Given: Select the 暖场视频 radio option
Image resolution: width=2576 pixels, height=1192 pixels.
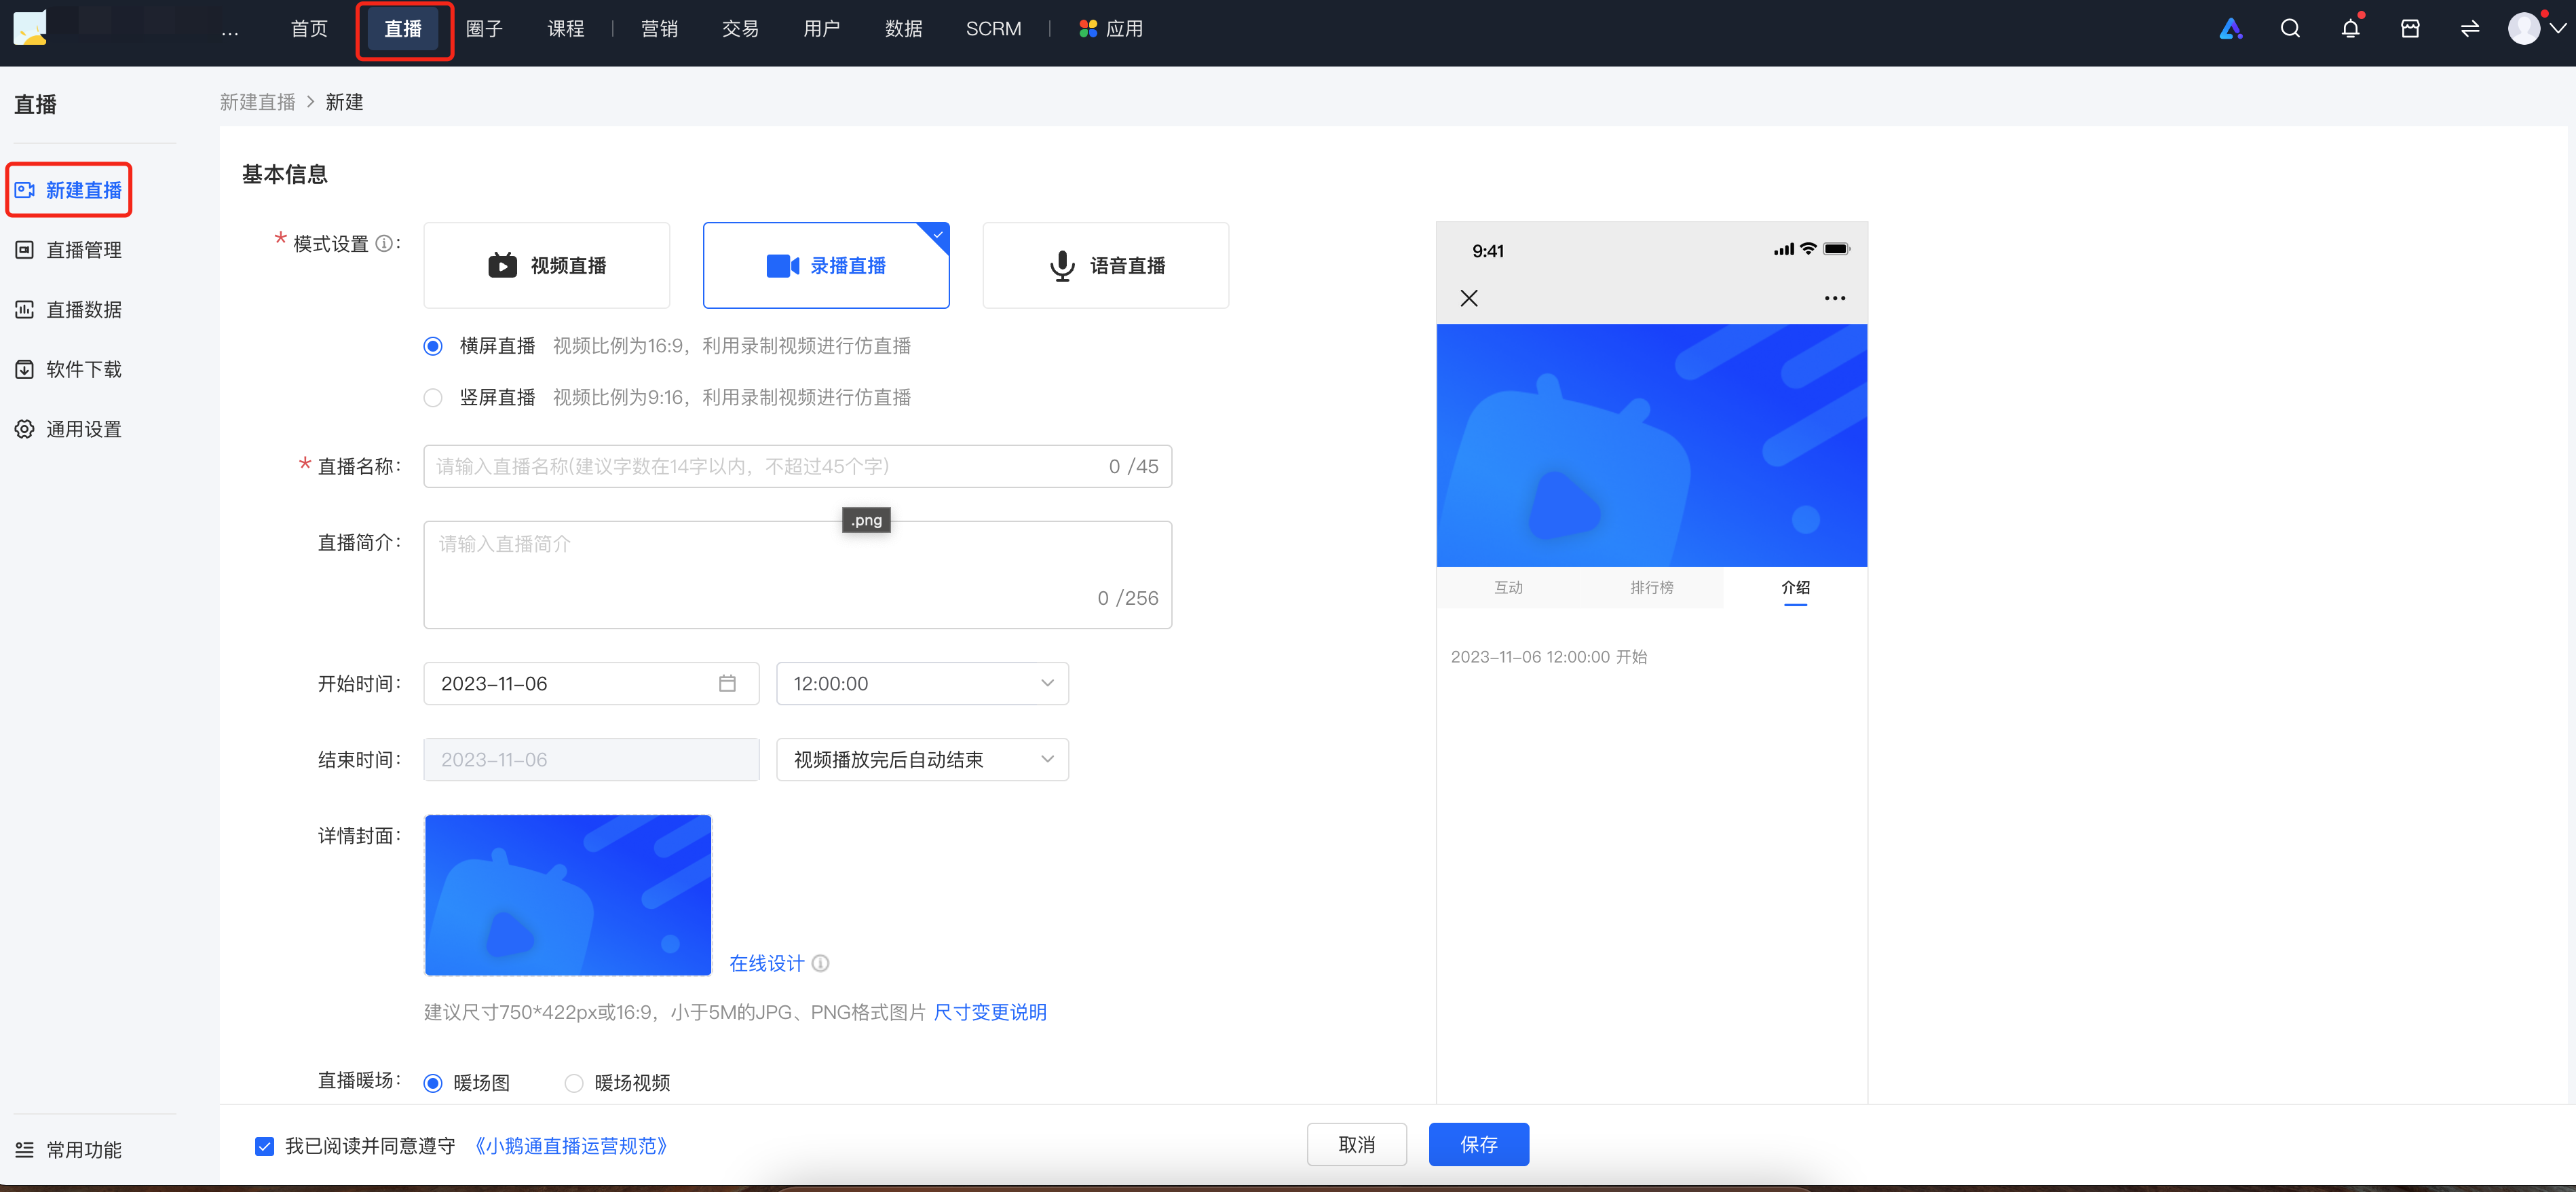Looking at the screenshot, I should click(x=574, y=1083).
